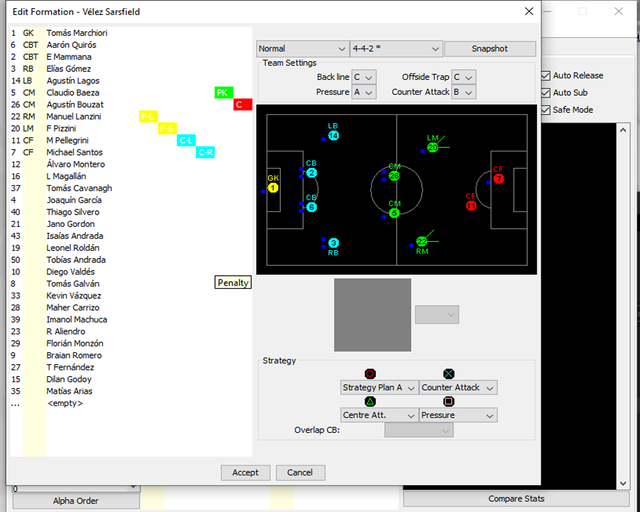640x512 pixels.
Task: Select goalkeeper marker 1 on the pitch
Action: [273, 188]
